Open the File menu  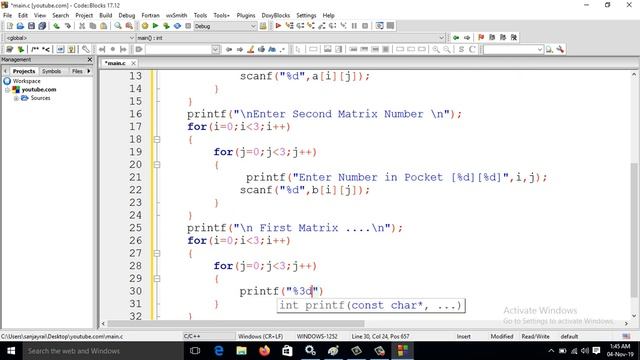[7, 15]
